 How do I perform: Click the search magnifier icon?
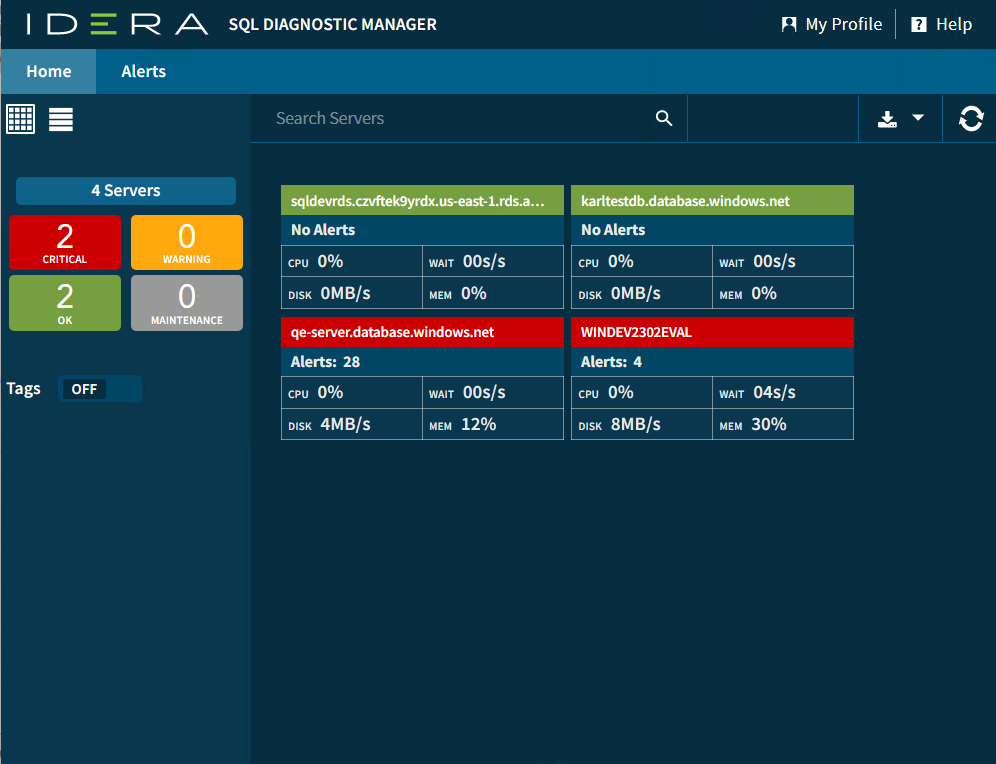664,118
